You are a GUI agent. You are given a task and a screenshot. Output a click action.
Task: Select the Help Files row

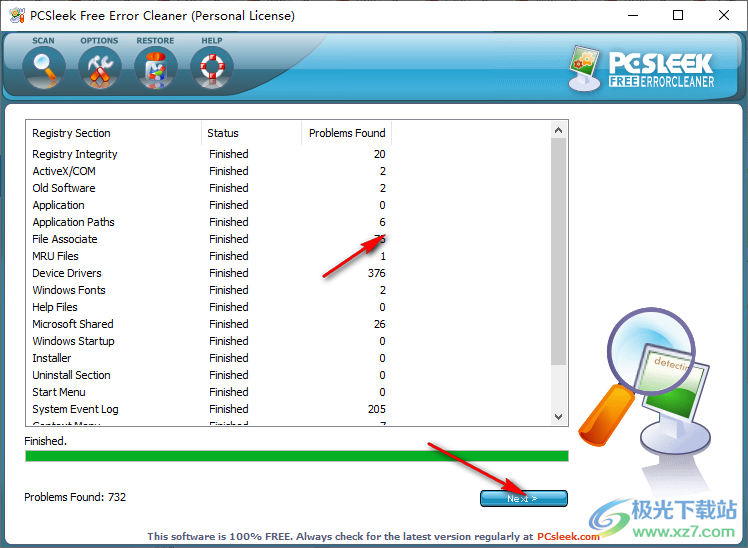pos(209,307)
